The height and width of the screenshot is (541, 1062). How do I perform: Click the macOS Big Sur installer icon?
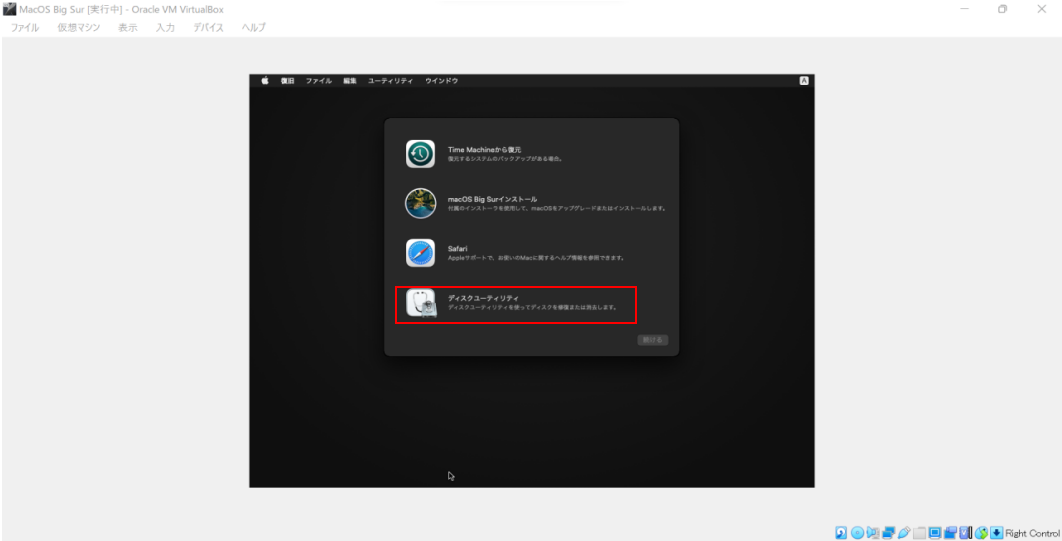(x=420, y=203)
